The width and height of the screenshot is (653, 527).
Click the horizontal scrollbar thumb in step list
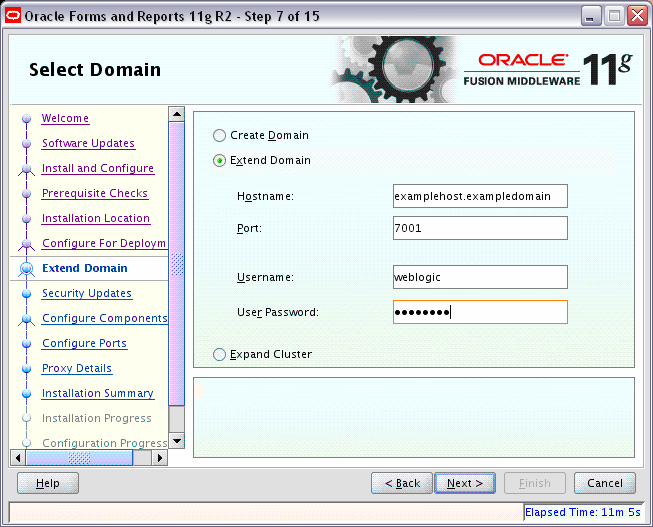(79, 458)
